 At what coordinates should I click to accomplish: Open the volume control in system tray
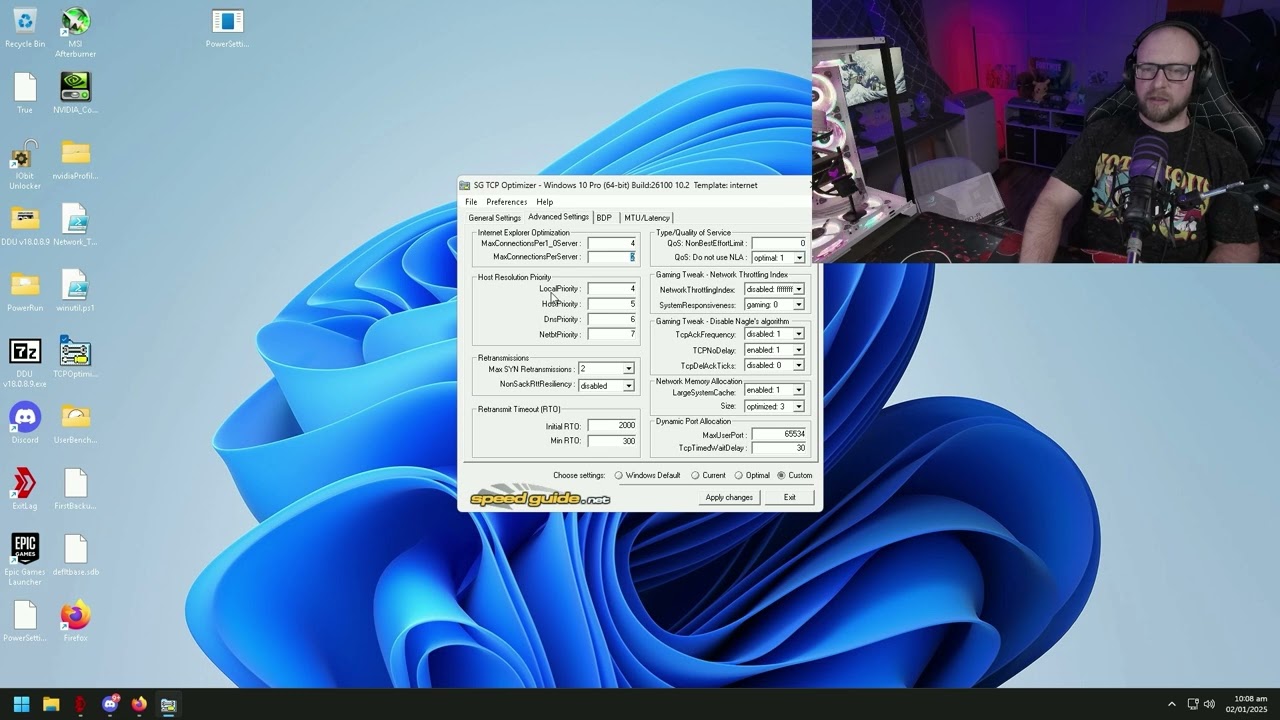[1209, 704]
